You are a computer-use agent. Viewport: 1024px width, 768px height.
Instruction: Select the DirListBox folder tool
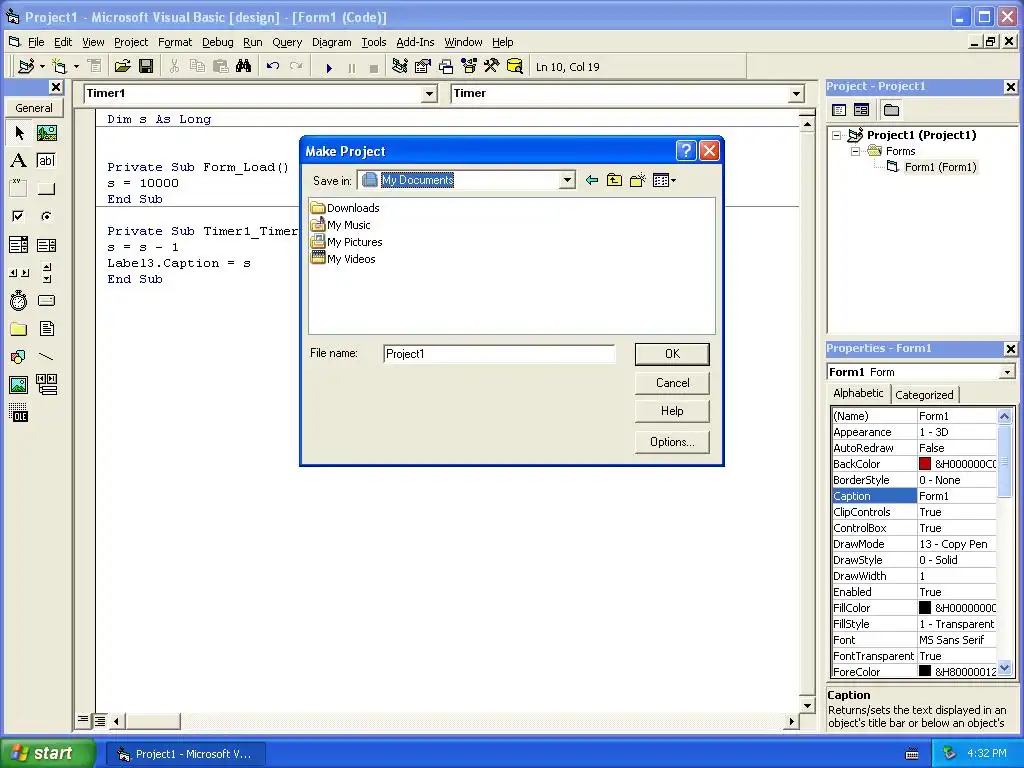[x=19, y=329]
